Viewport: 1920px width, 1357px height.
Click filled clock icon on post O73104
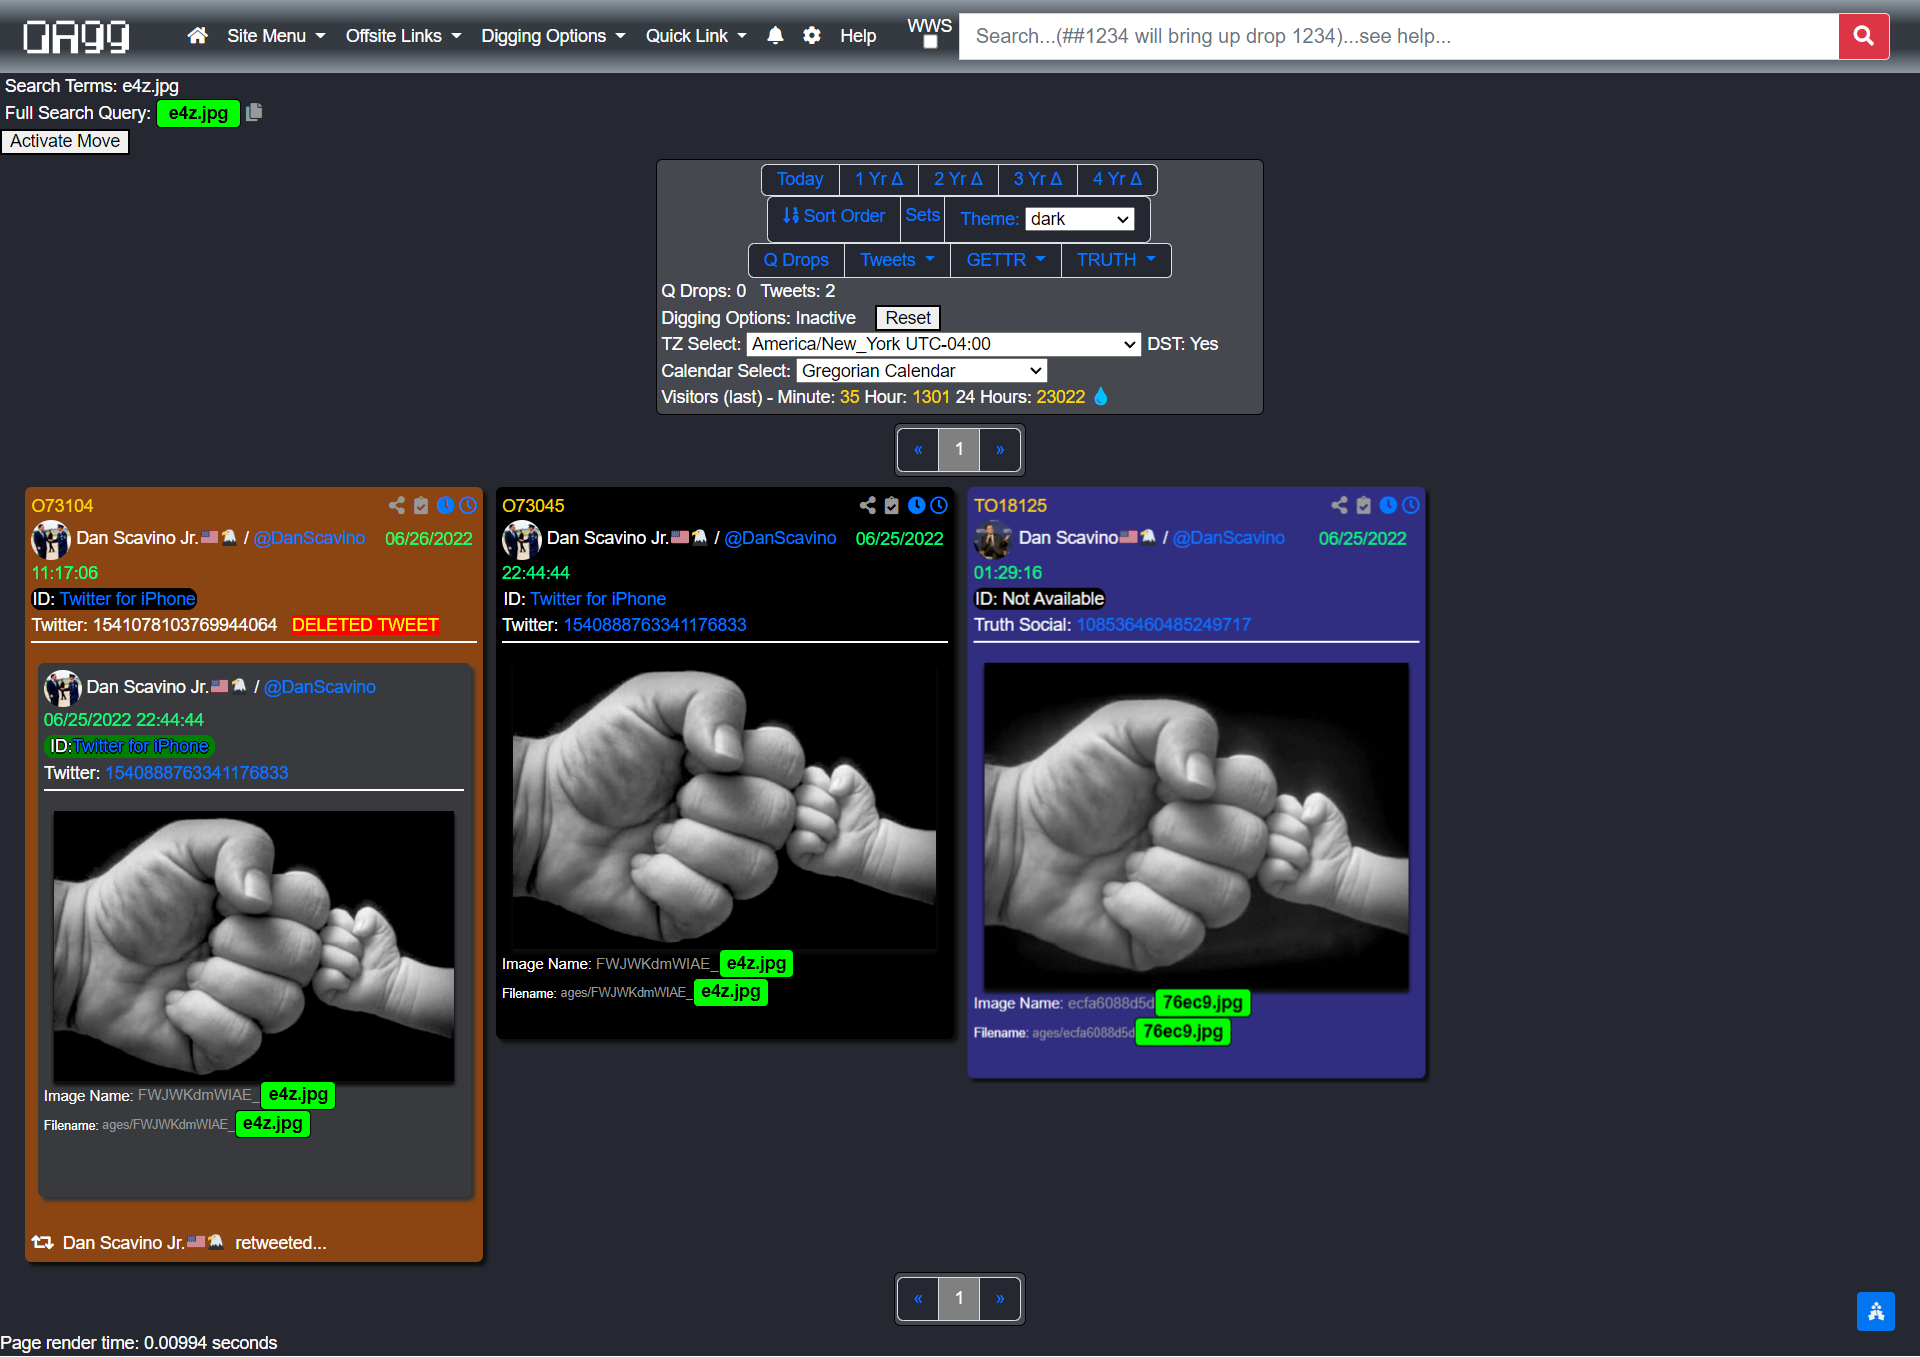[x=445, y=505]
